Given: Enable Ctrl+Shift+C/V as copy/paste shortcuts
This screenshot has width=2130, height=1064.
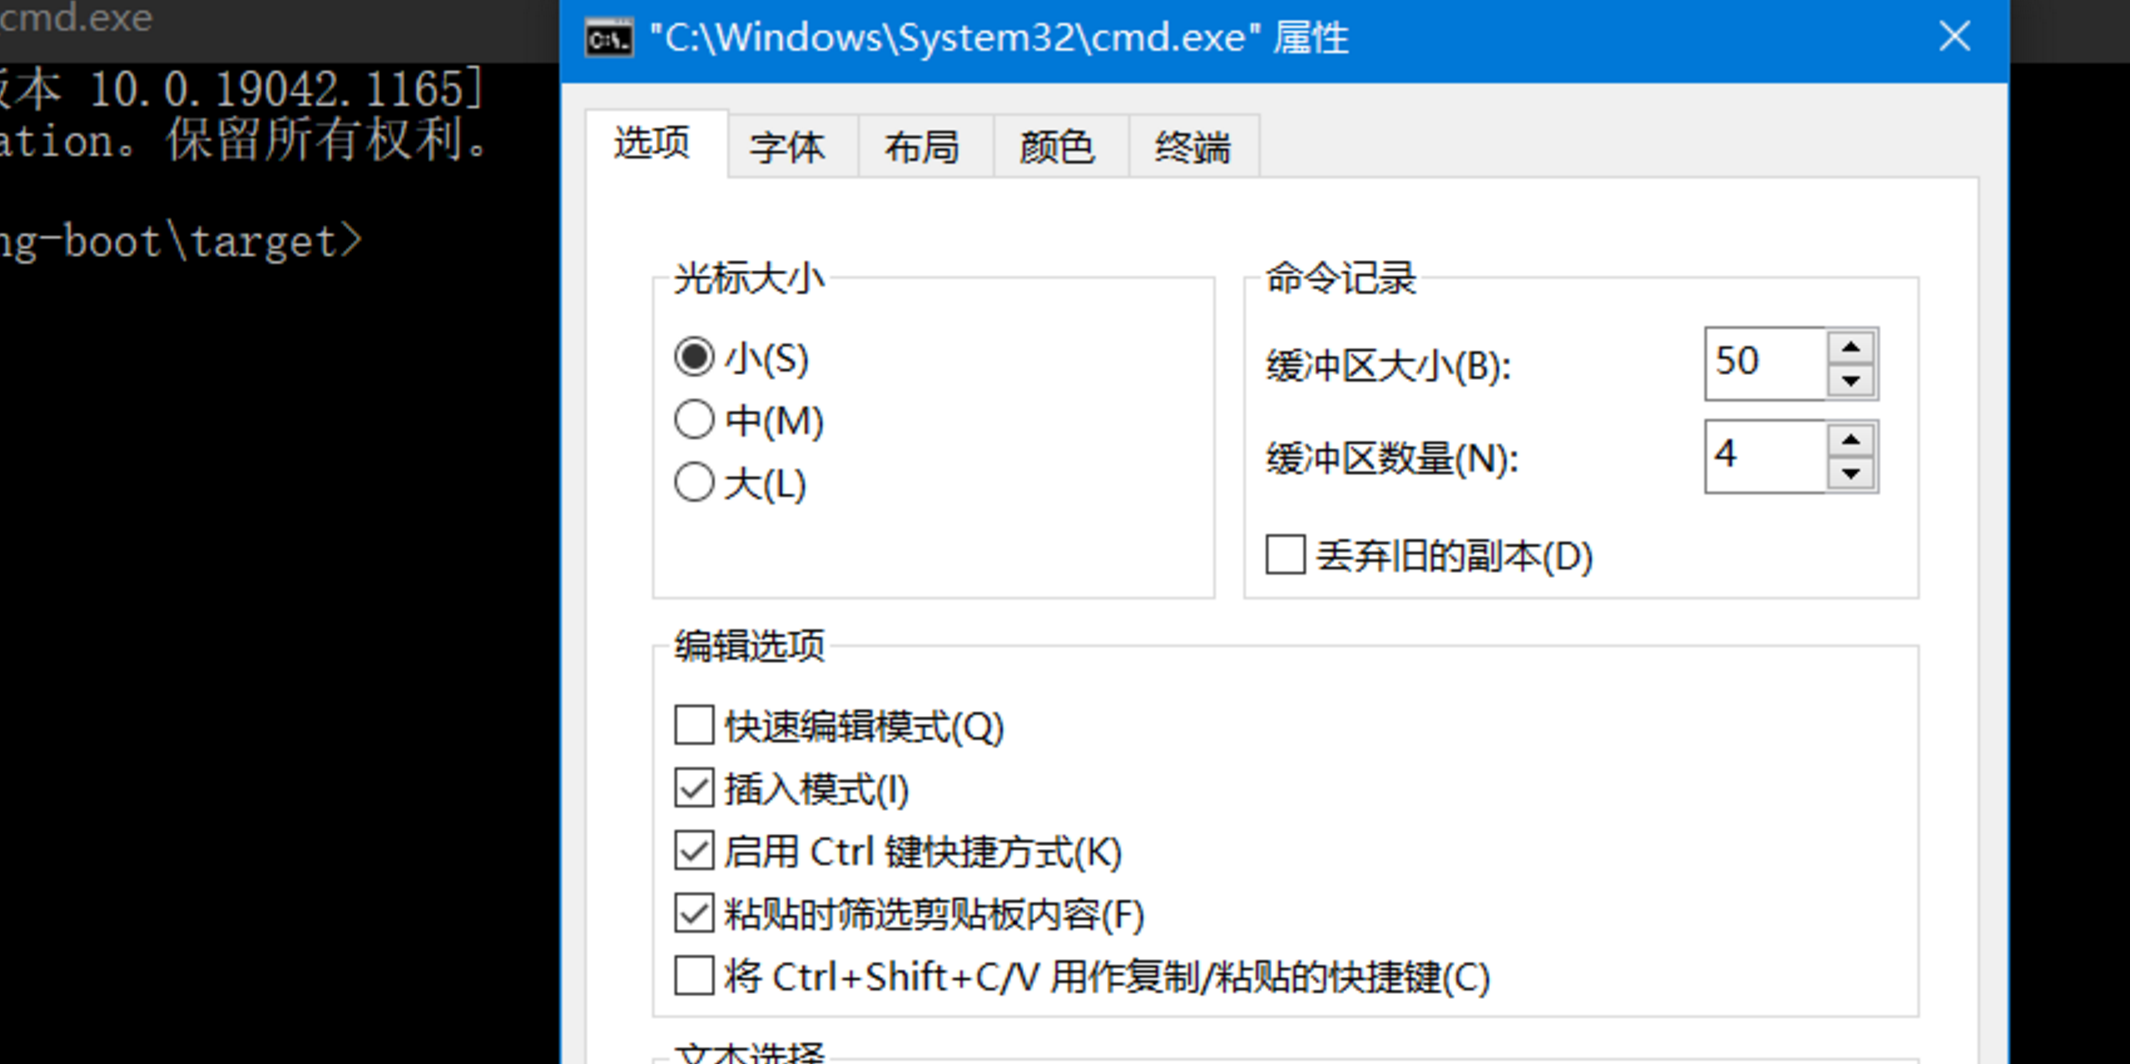Looking at the screenshot, I should (692, 976).
